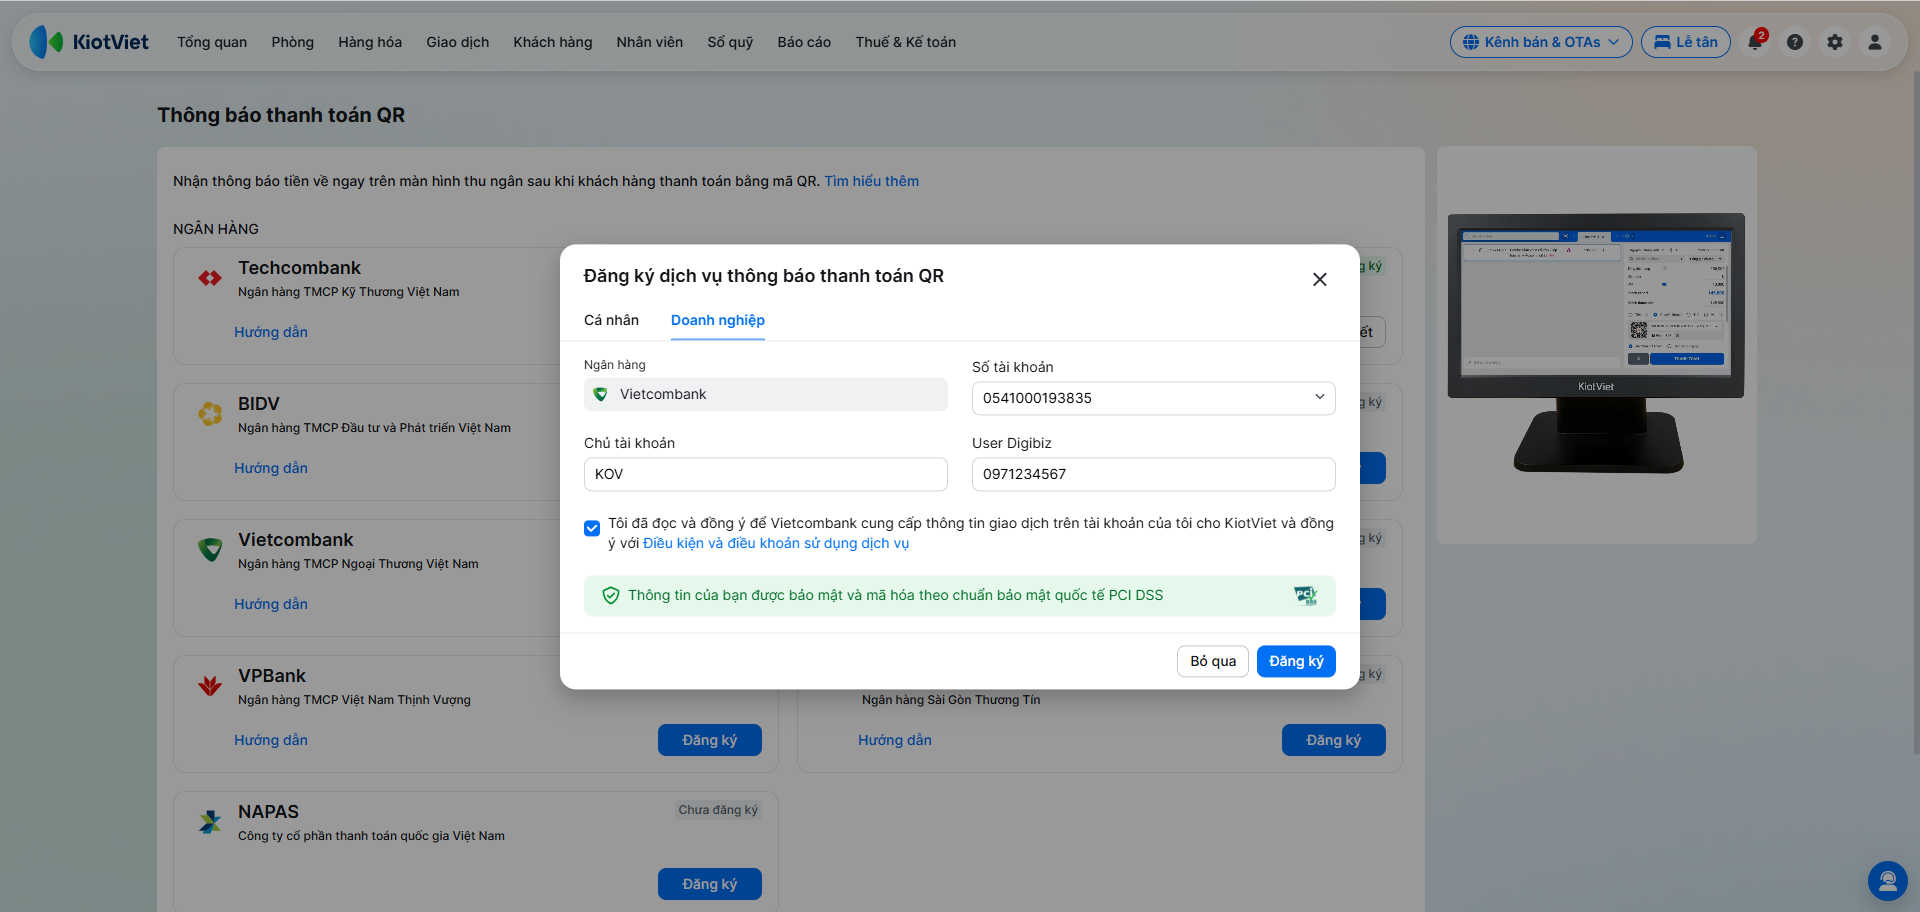The height and width of the screenshot is (912, 1920).
Task: Click Sài Gòn Thương Tín Đăng ký button
Action: (x=1334, y=740)
